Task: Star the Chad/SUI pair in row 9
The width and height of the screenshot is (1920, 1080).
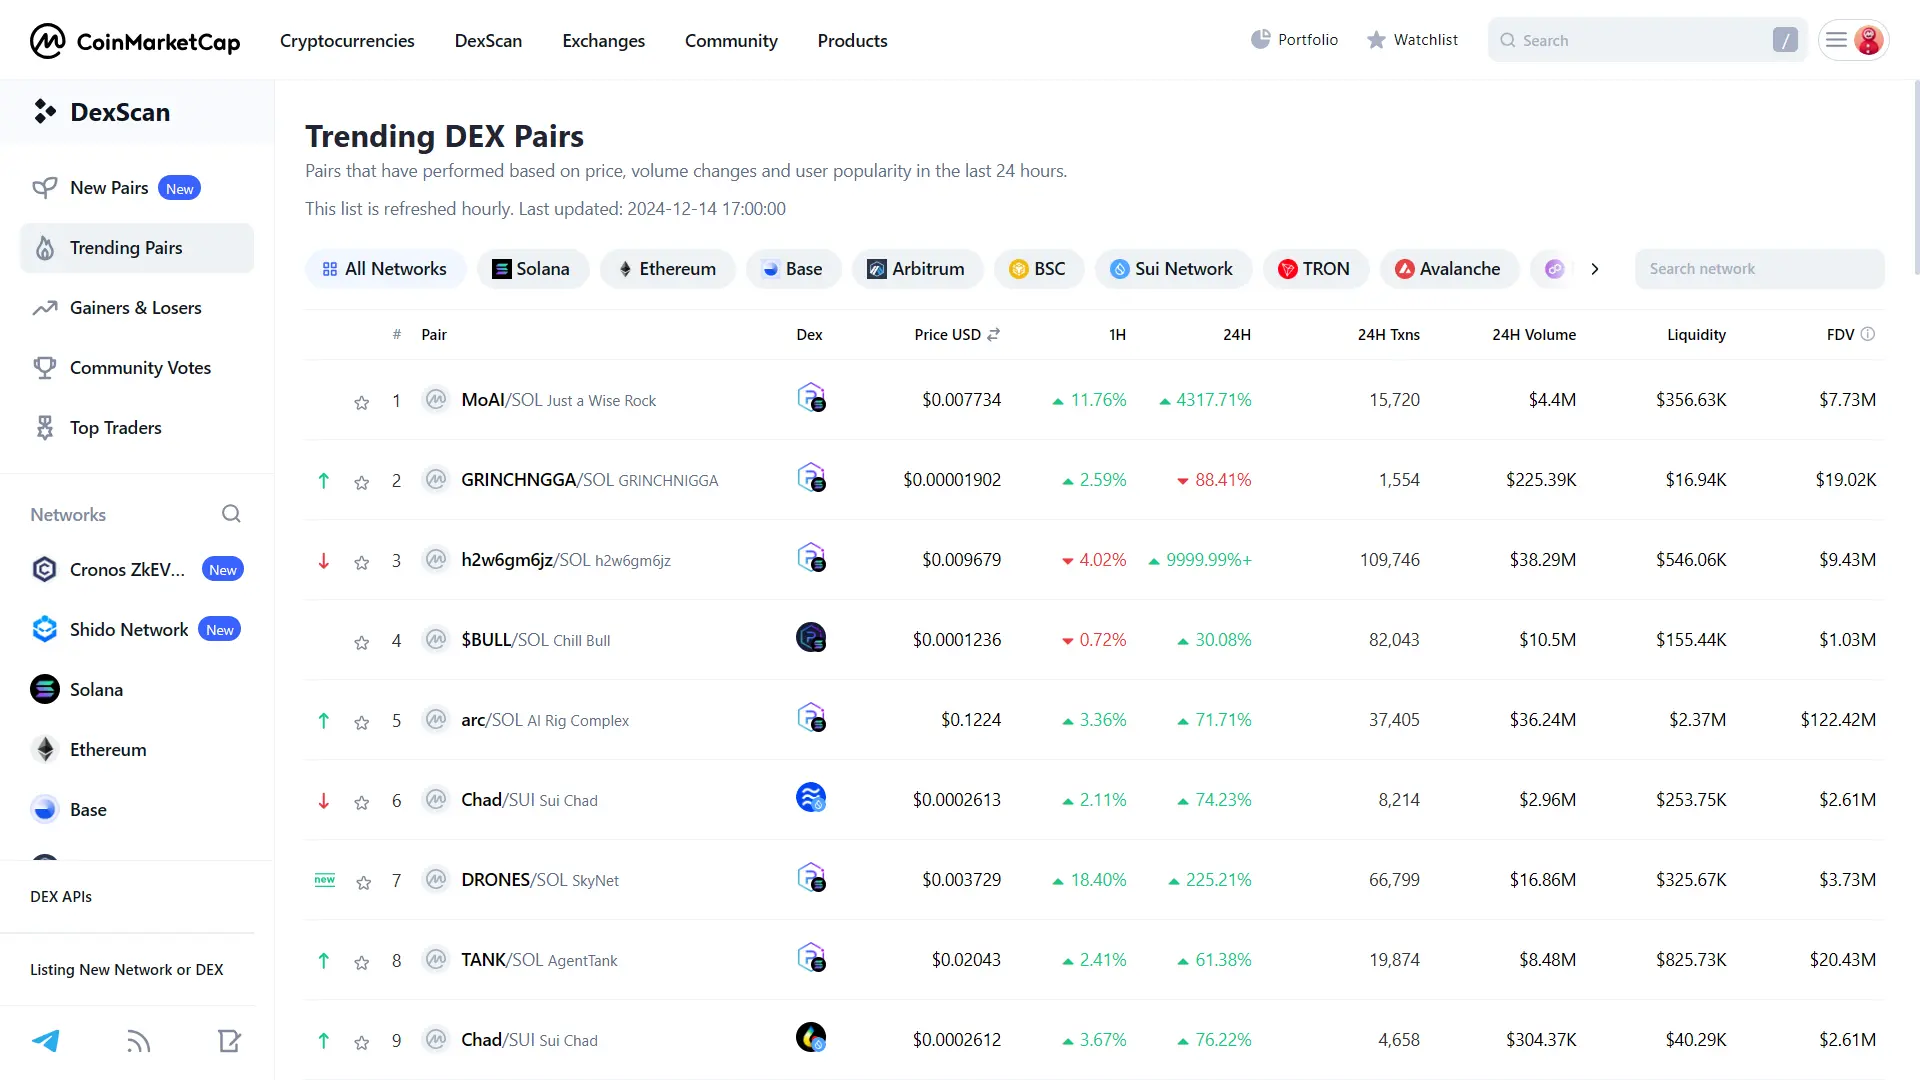Action: point(361,1042)
